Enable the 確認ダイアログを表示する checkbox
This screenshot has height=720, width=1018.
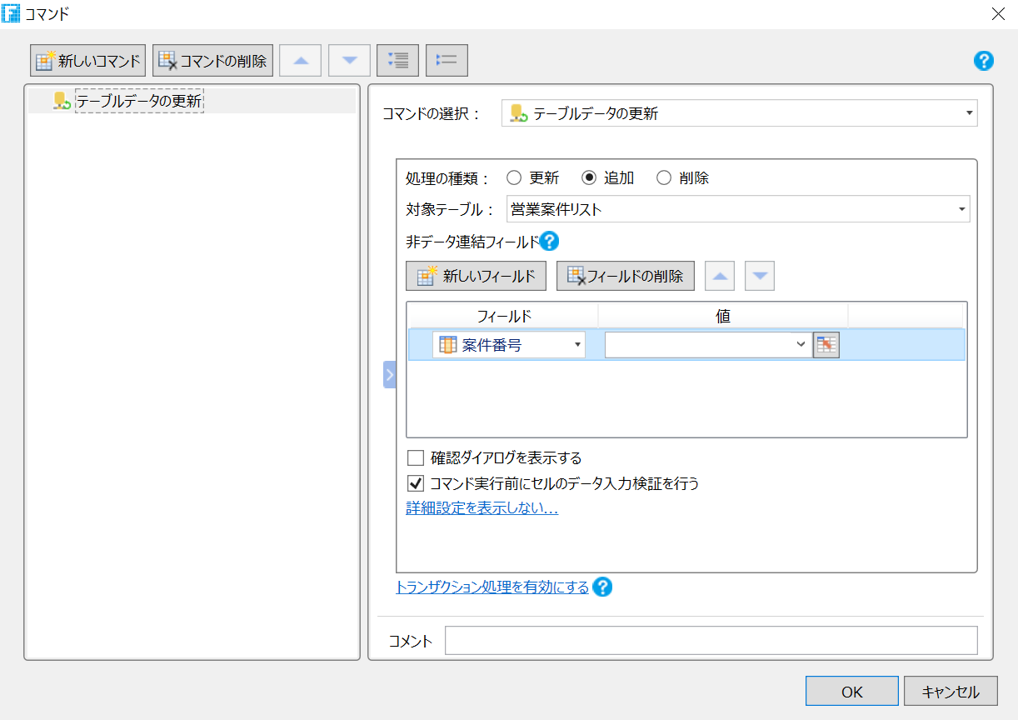pos(416,456)
